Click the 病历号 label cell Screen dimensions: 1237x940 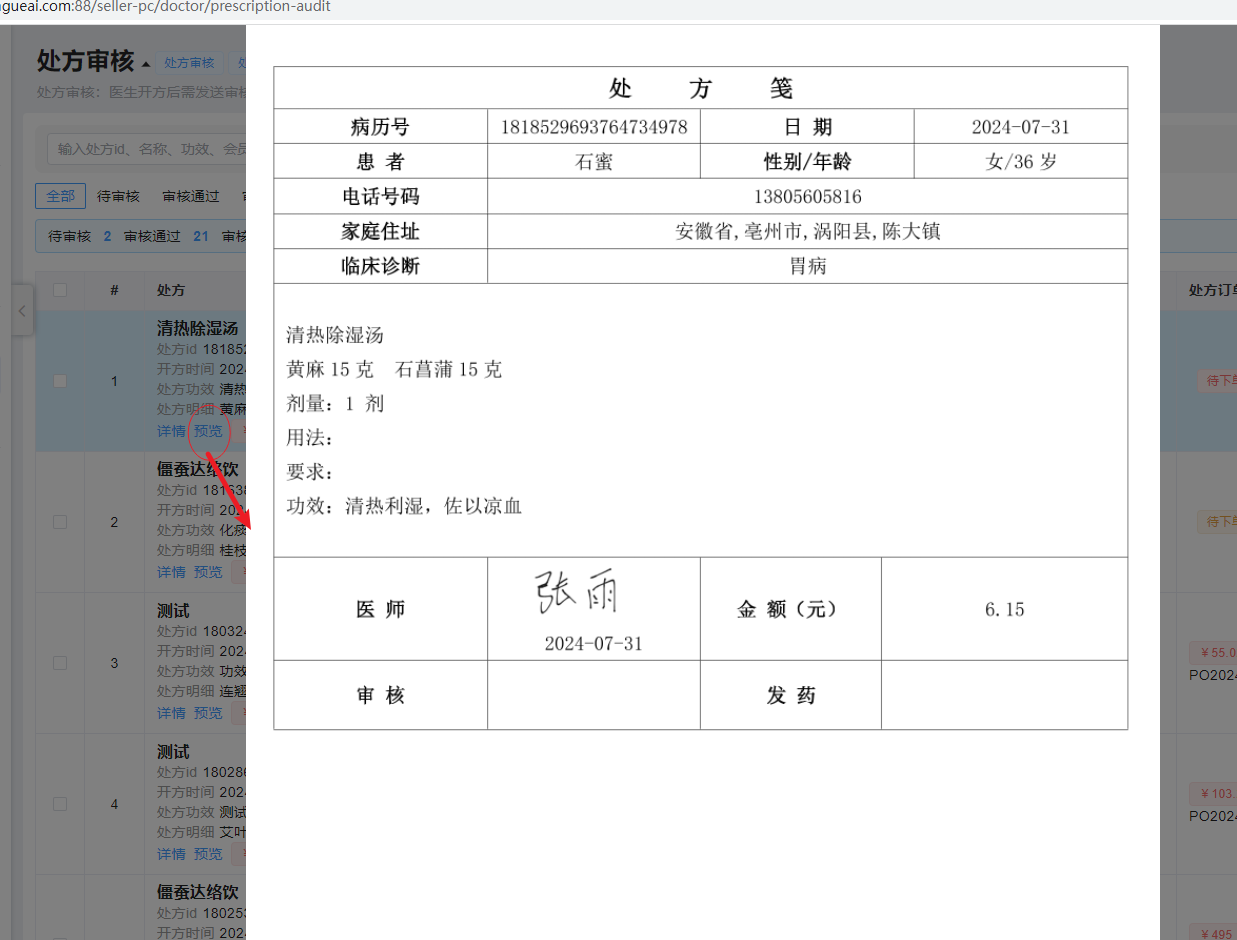click(381, 127)
